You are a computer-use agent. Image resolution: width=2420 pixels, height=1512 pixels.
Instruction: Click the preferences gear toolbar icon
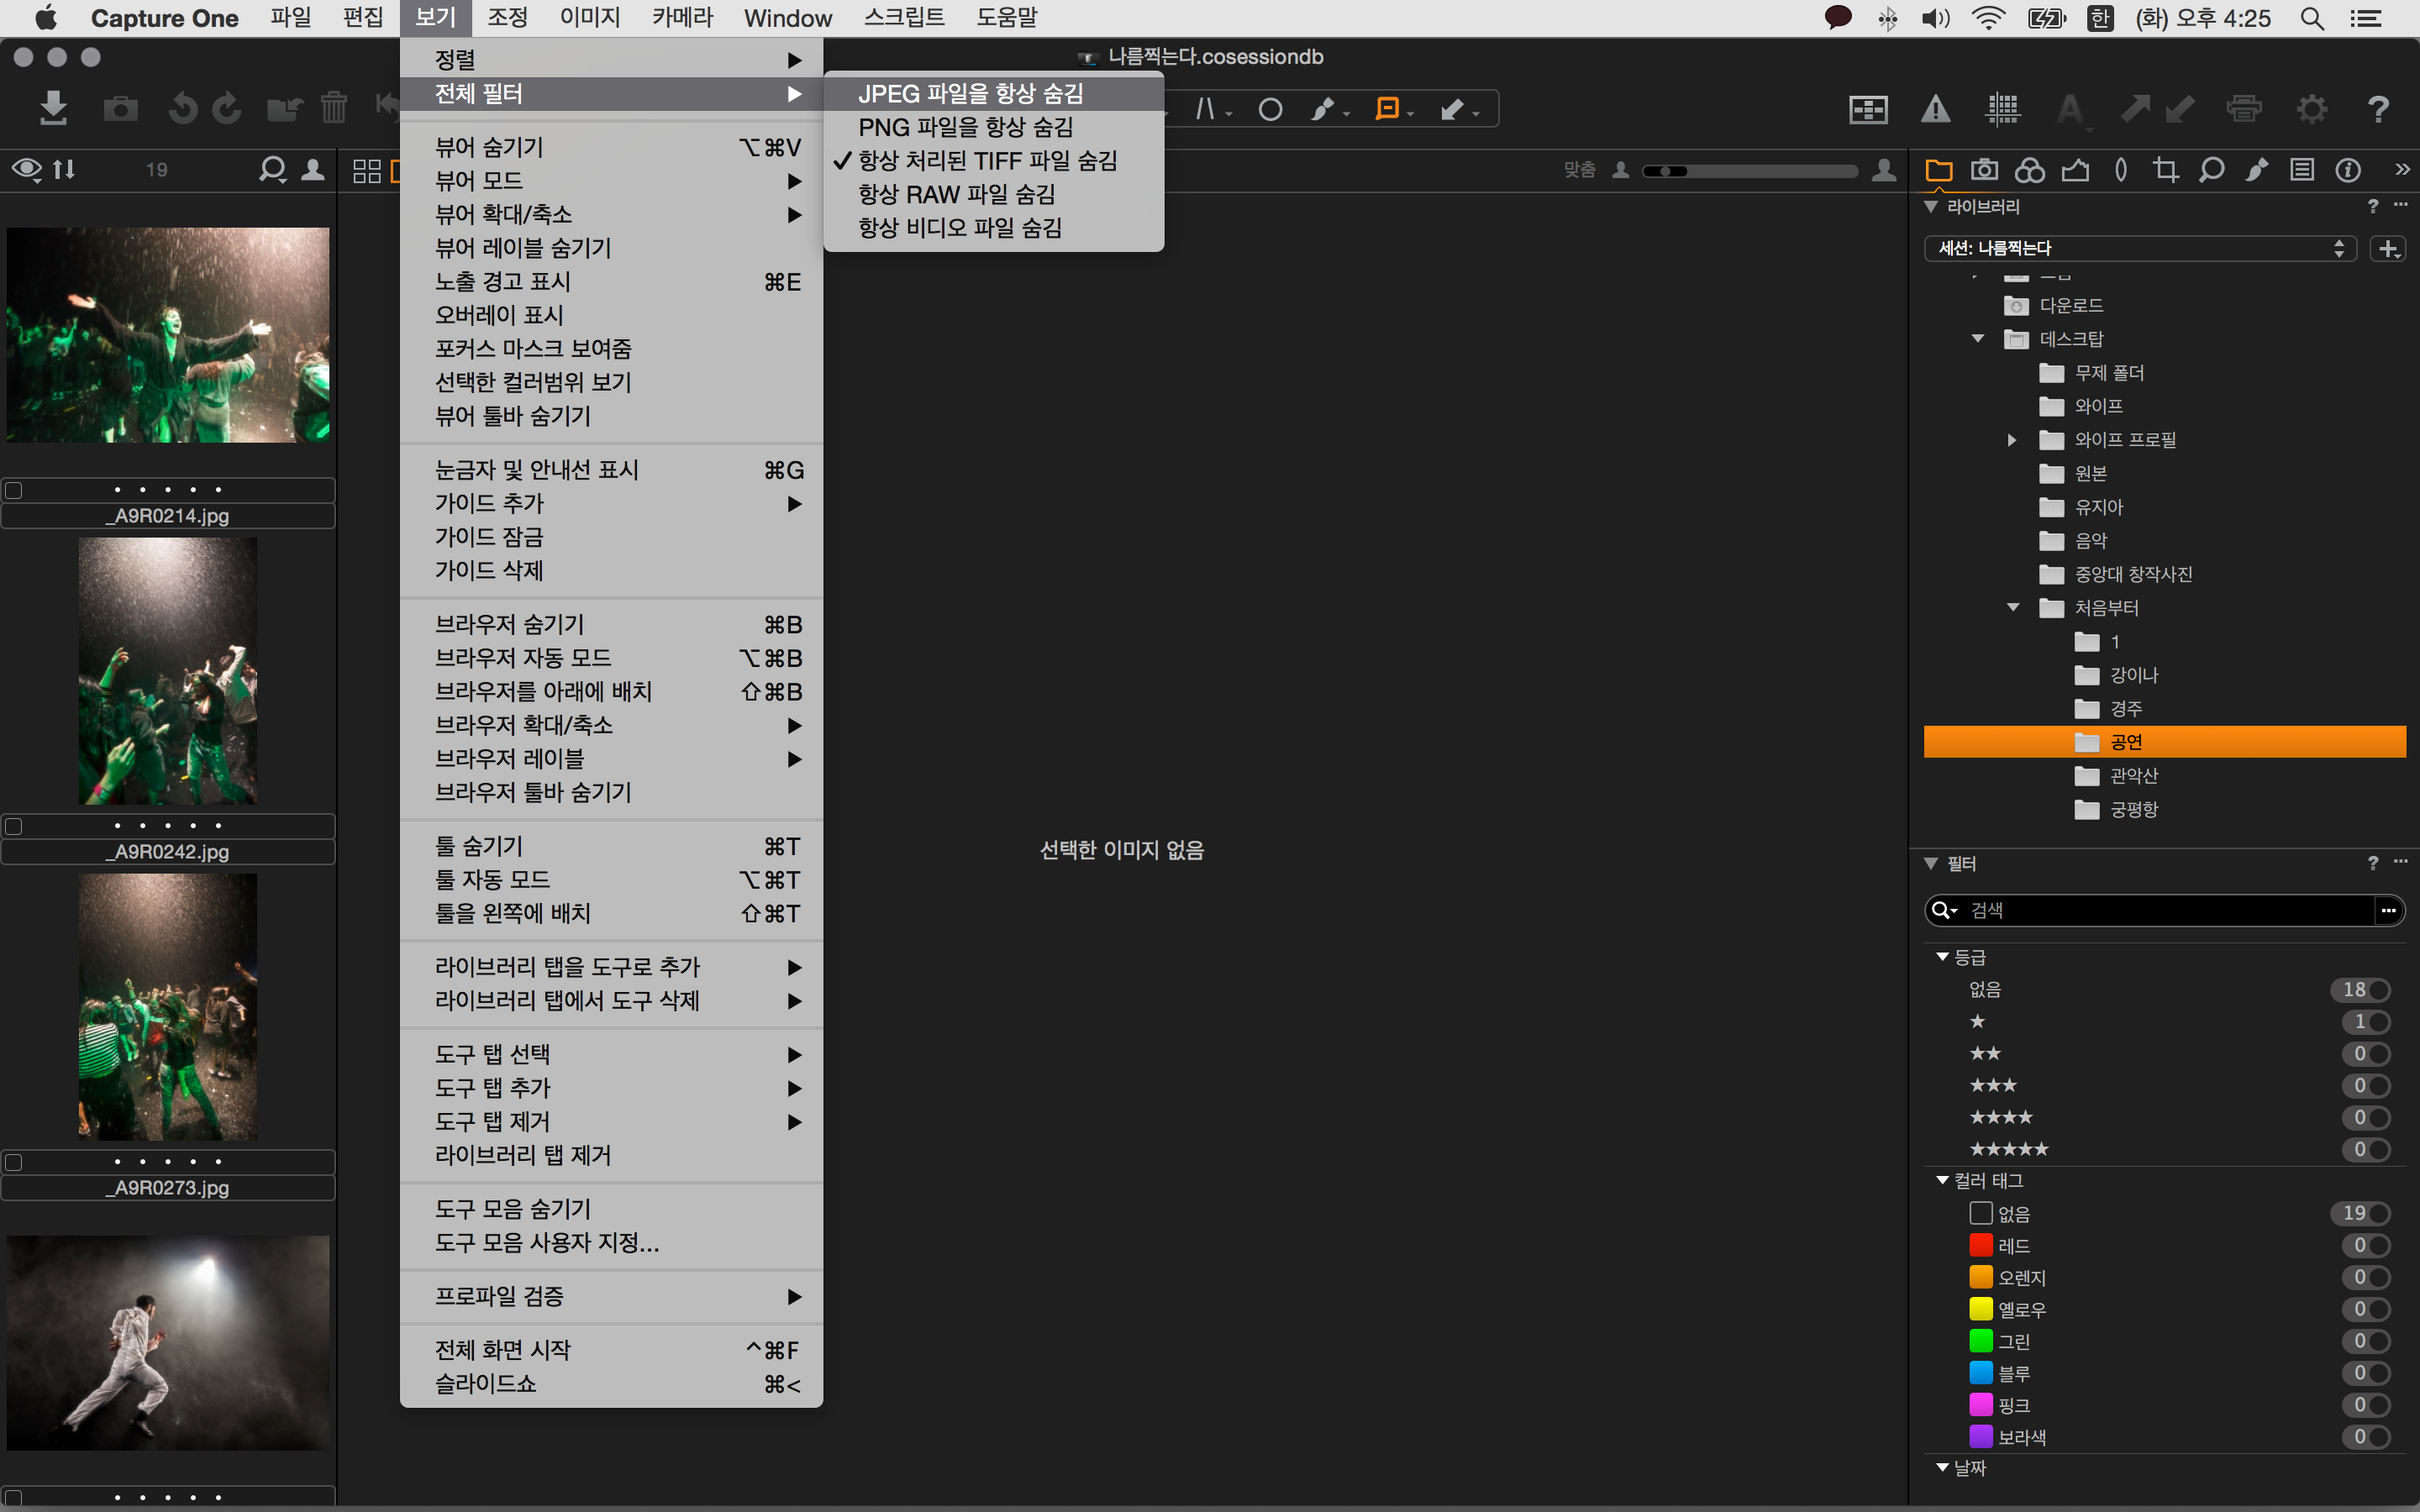click(x=2311, y=109)
